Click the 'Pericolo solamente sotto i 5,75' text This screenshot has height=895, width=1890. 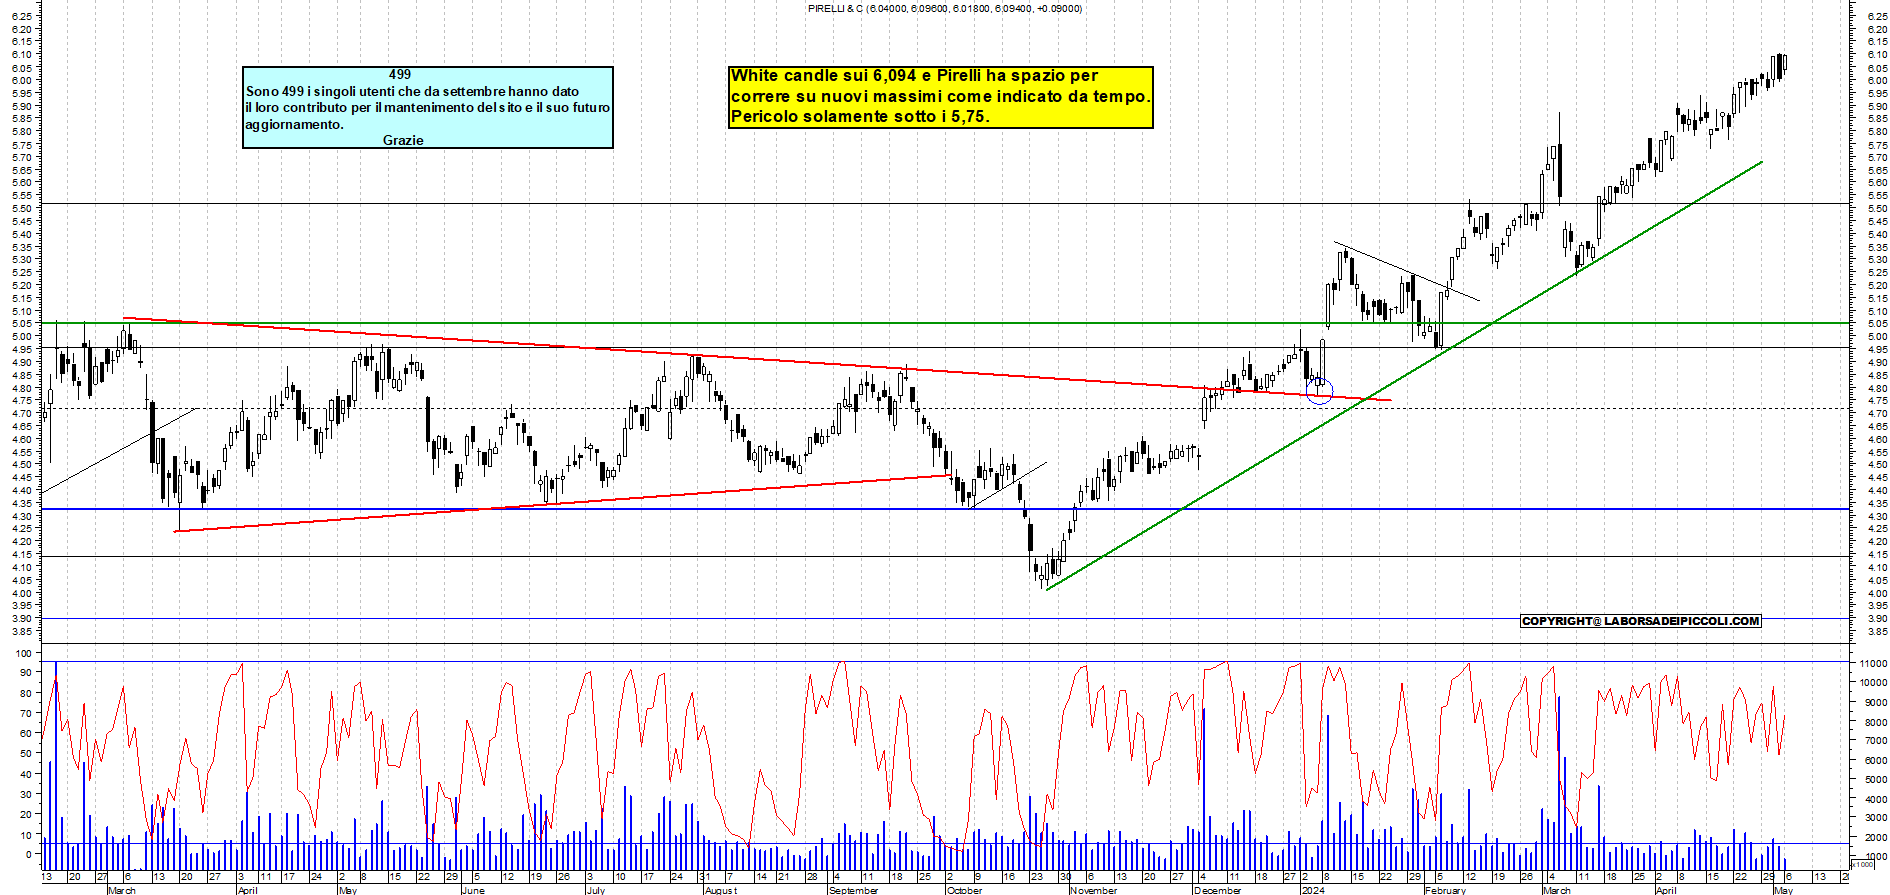click(x=860, y=116)
